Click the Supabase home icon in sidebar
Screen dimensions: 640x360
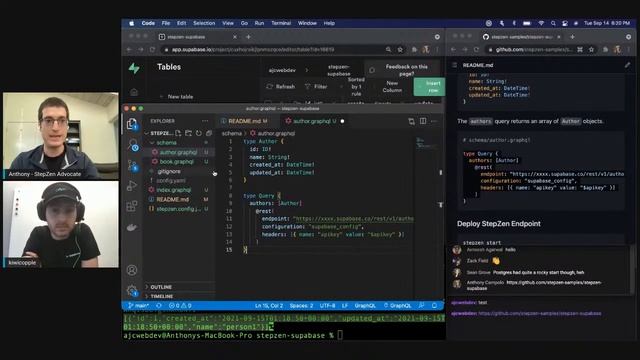134,92
